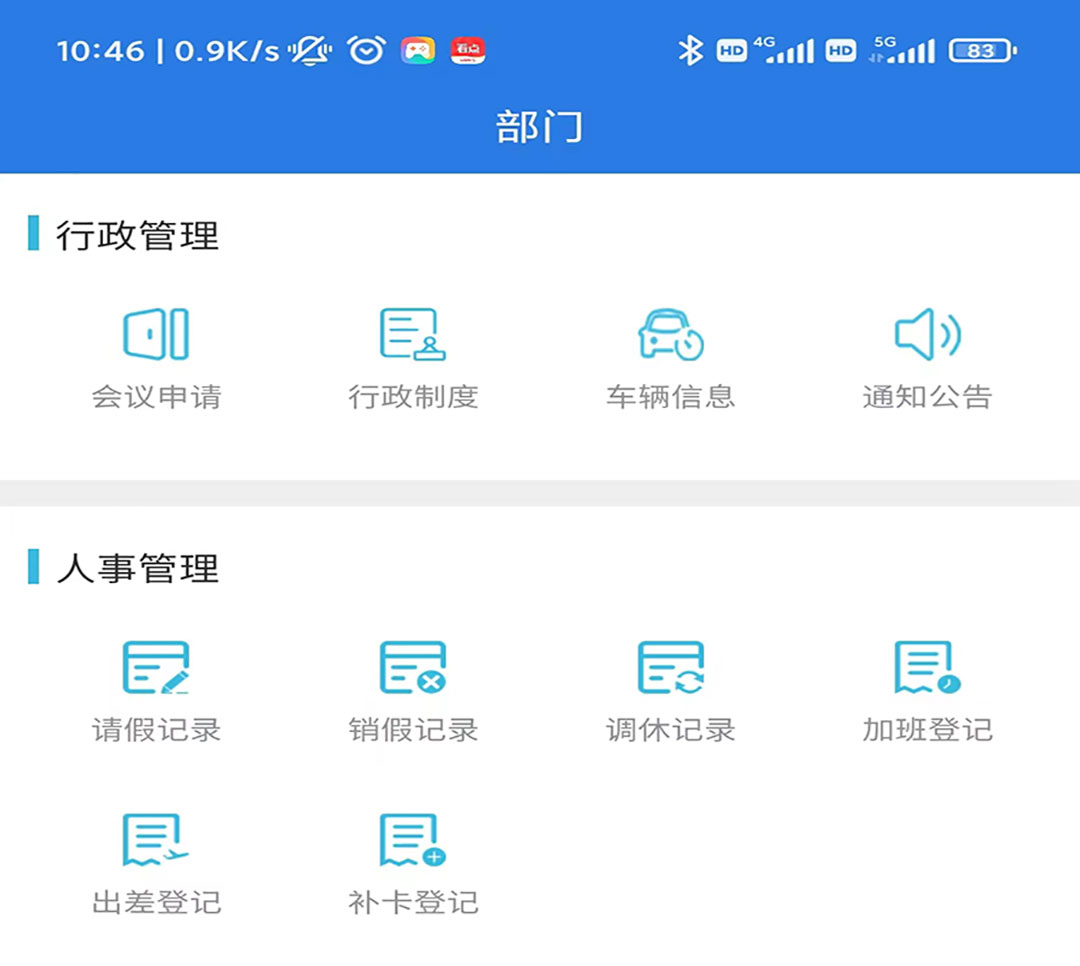Tap the Bluetooth status bar icon
Image resolution: width=1080 pixels, height=966 pixels.
(690, 50)
